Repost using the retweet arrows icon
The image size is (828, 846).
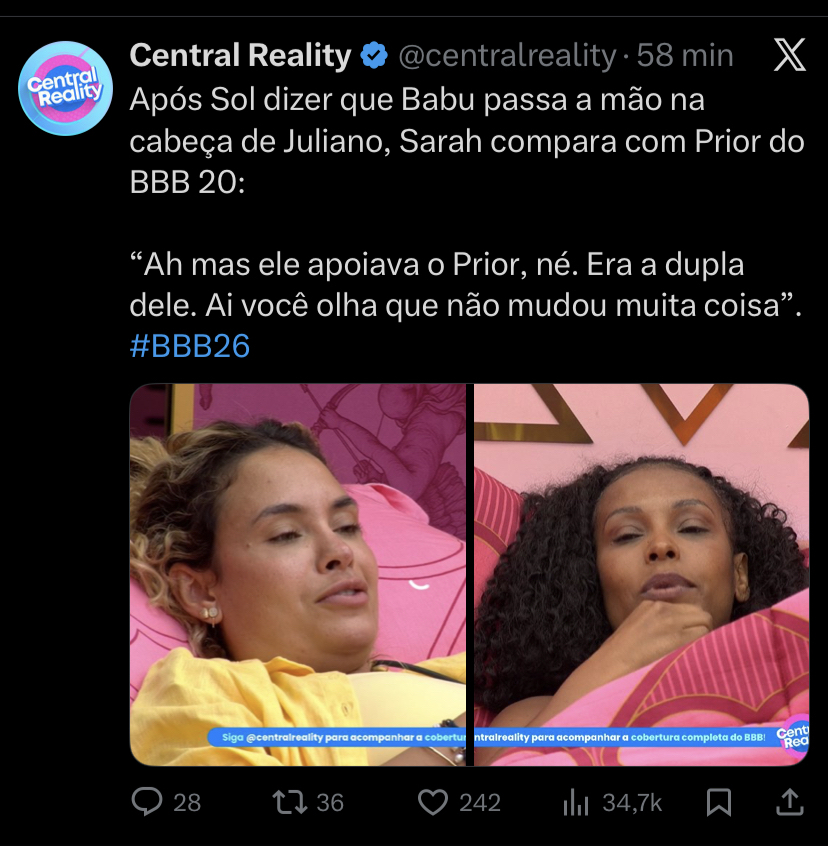coord(290,802)
